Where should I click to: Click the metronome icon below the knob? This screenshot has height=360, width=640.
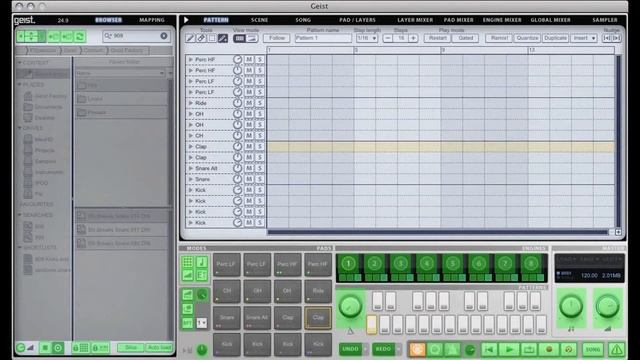[350, 331]
